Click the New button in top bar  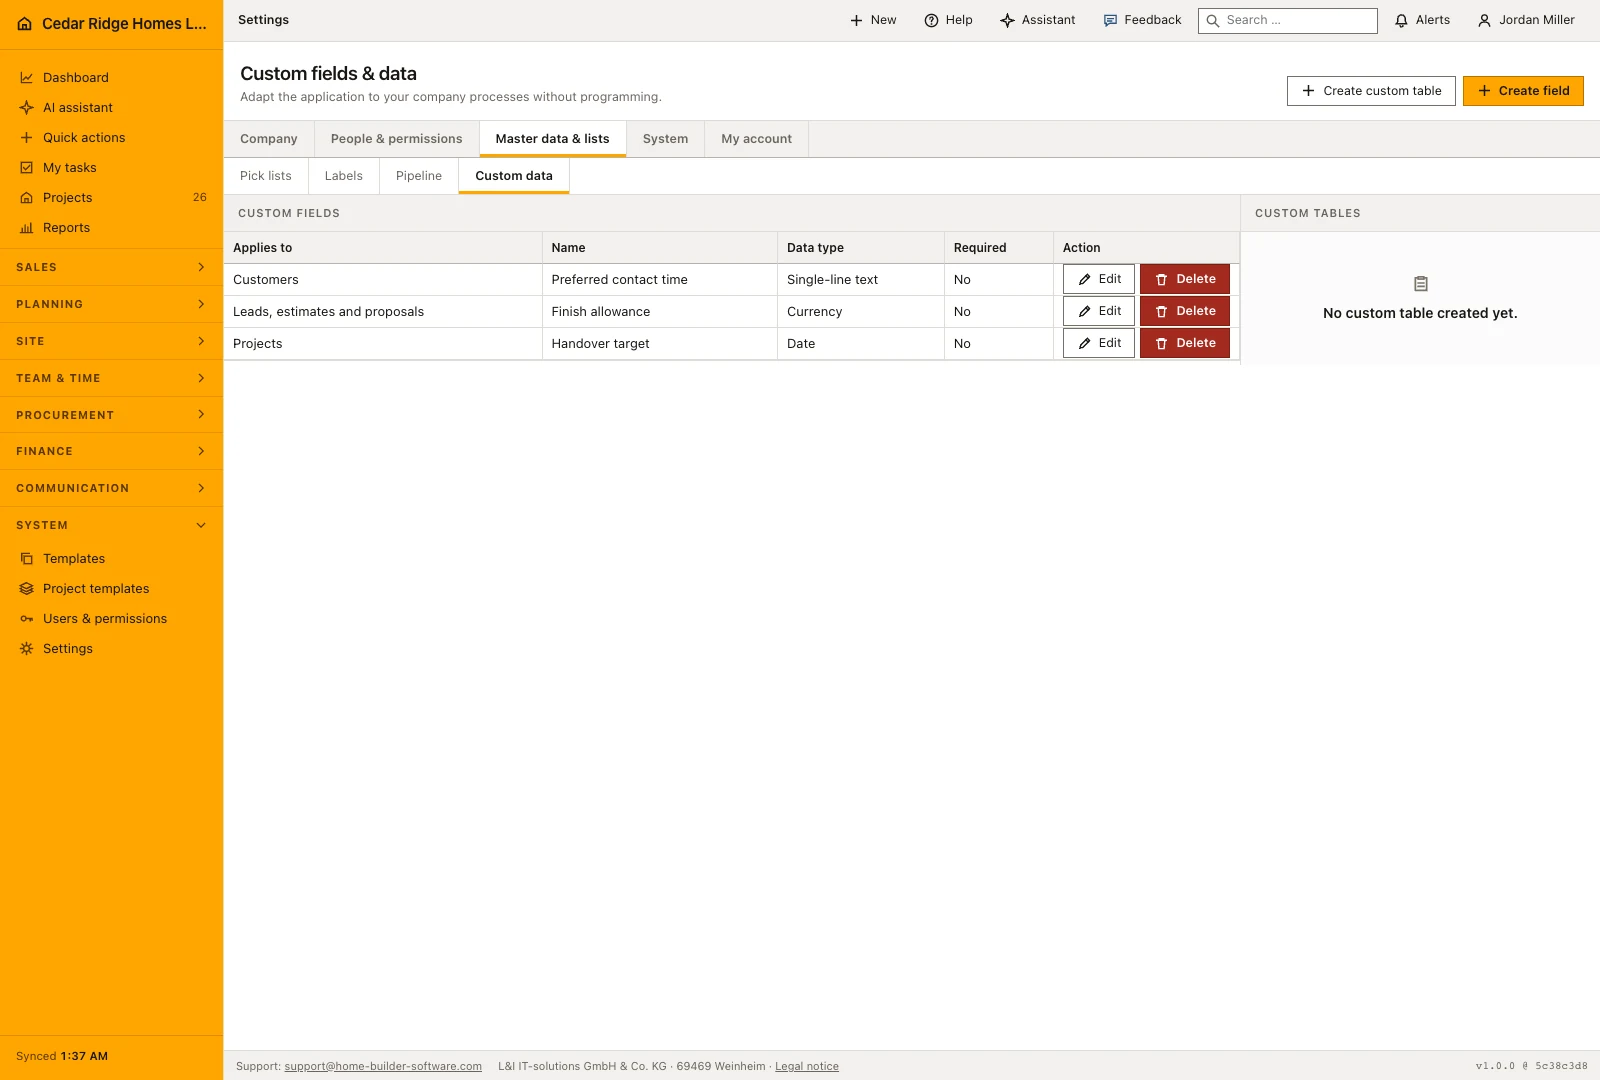(873, 20)
